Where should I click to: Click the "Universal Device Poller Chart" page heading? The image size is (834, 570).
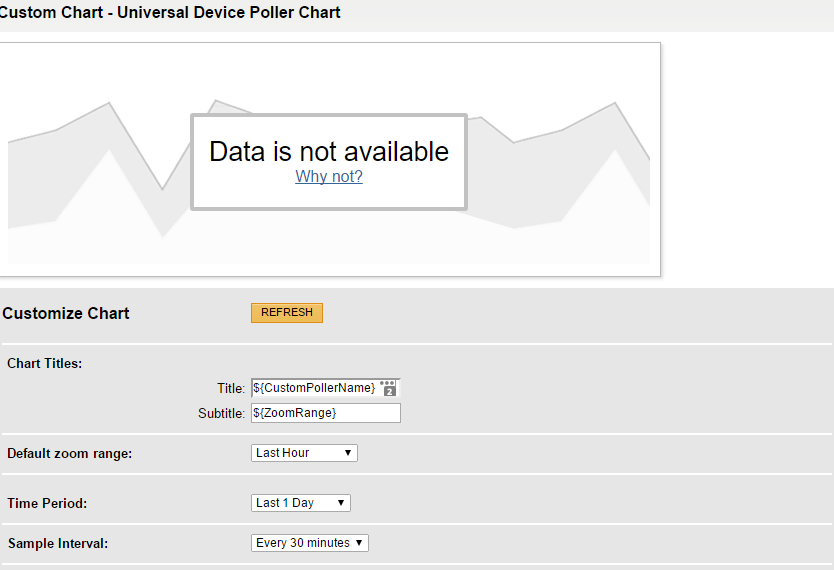coord(229,12)
